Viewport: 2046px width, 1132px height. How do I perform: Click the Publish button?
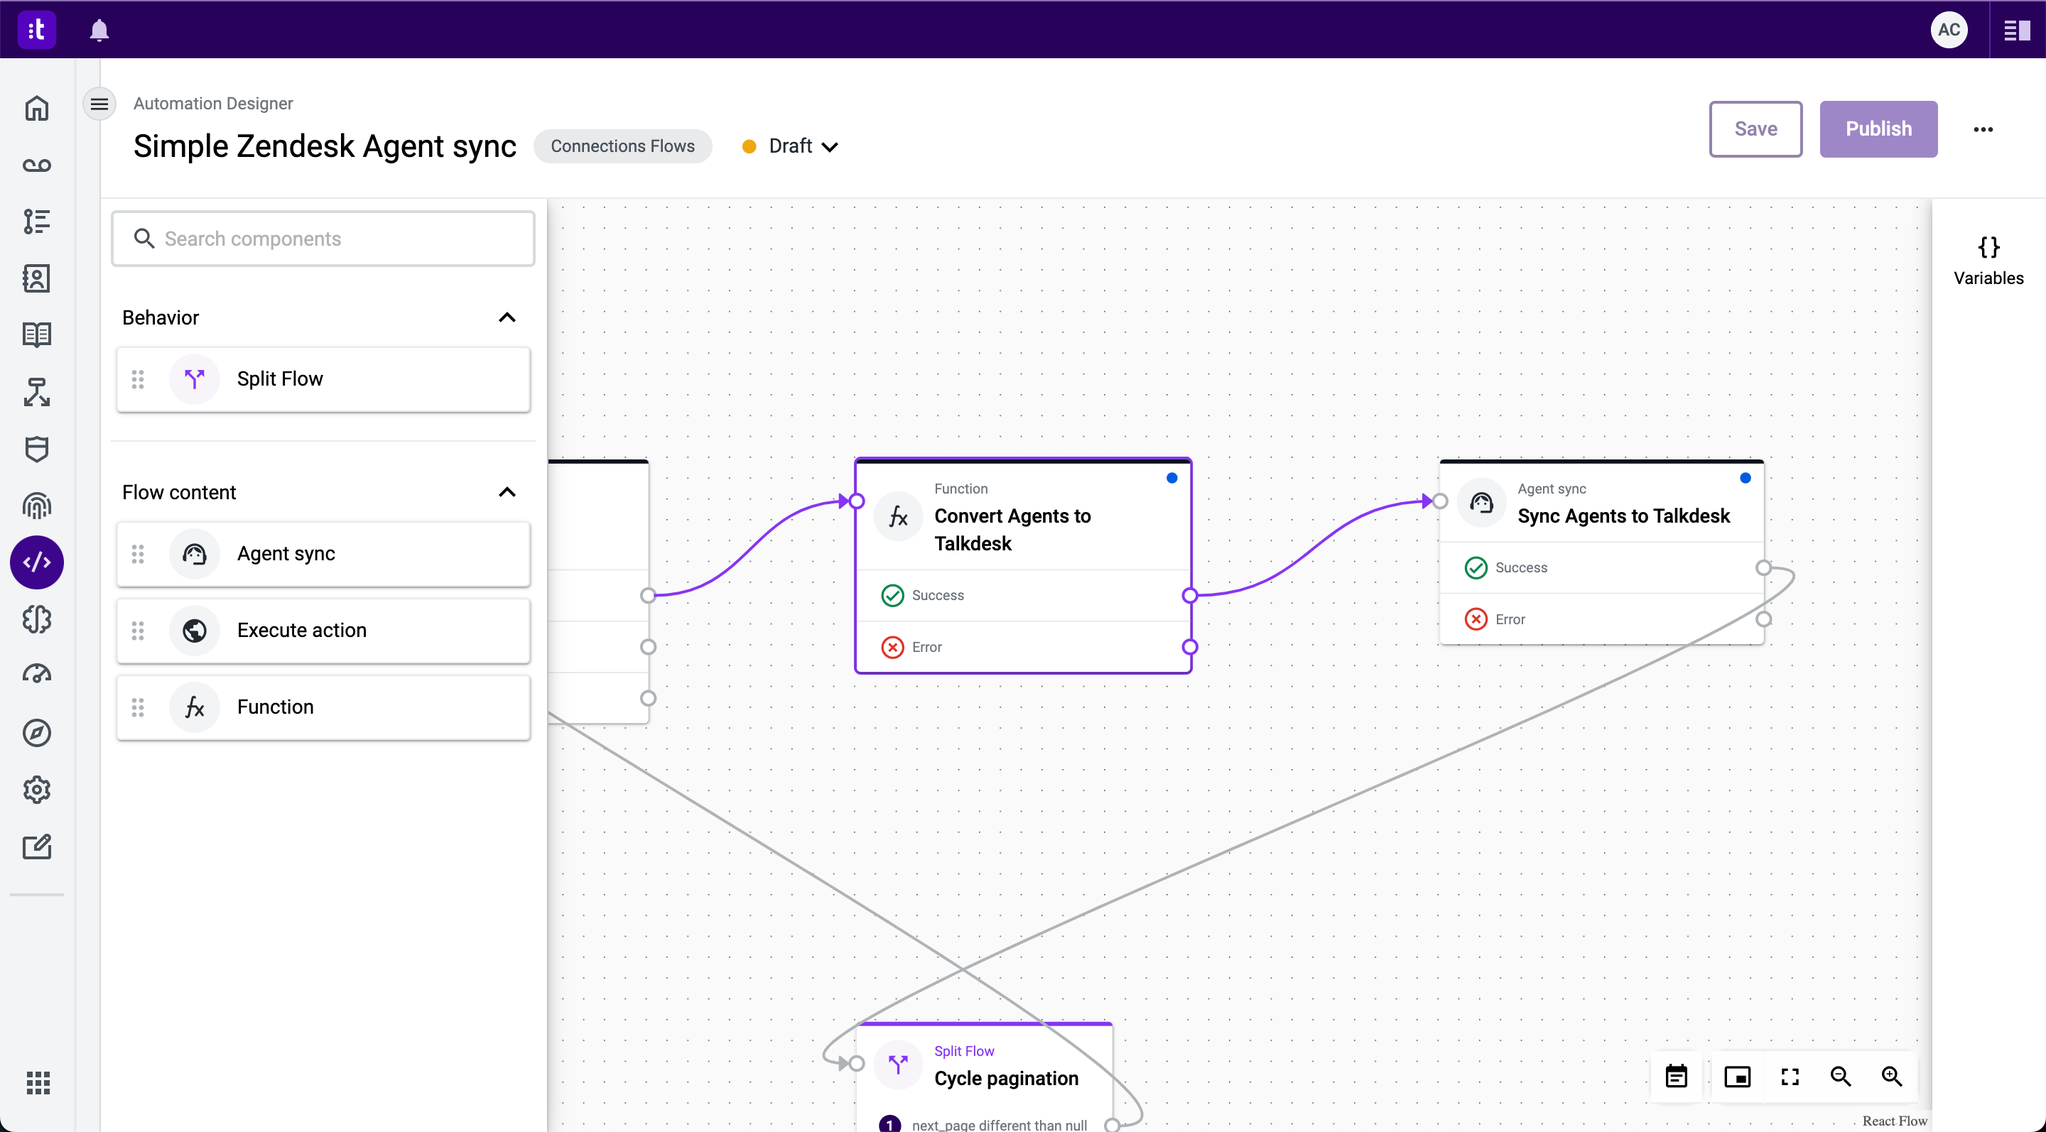point(1878,128)
